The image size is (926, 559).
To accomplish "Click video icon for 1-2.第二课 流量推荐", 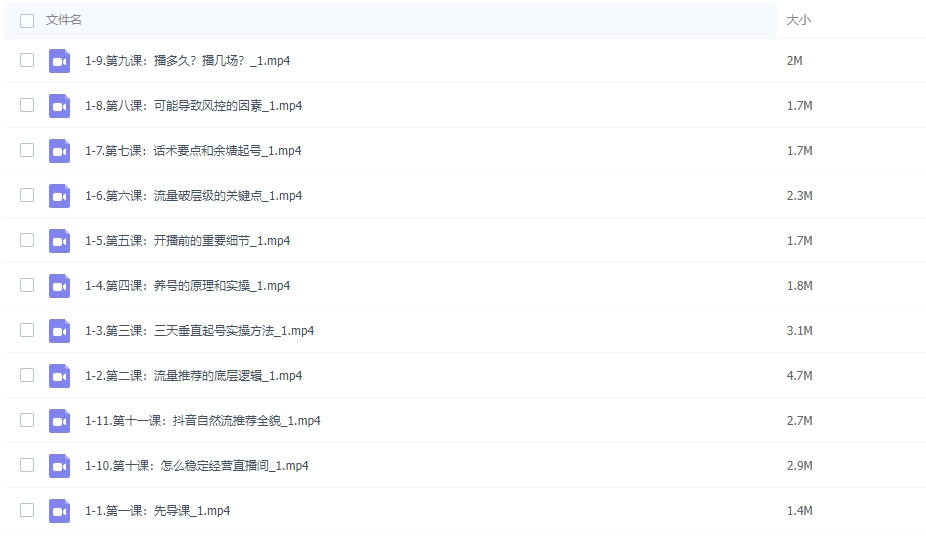I will [x=59, y=376].
